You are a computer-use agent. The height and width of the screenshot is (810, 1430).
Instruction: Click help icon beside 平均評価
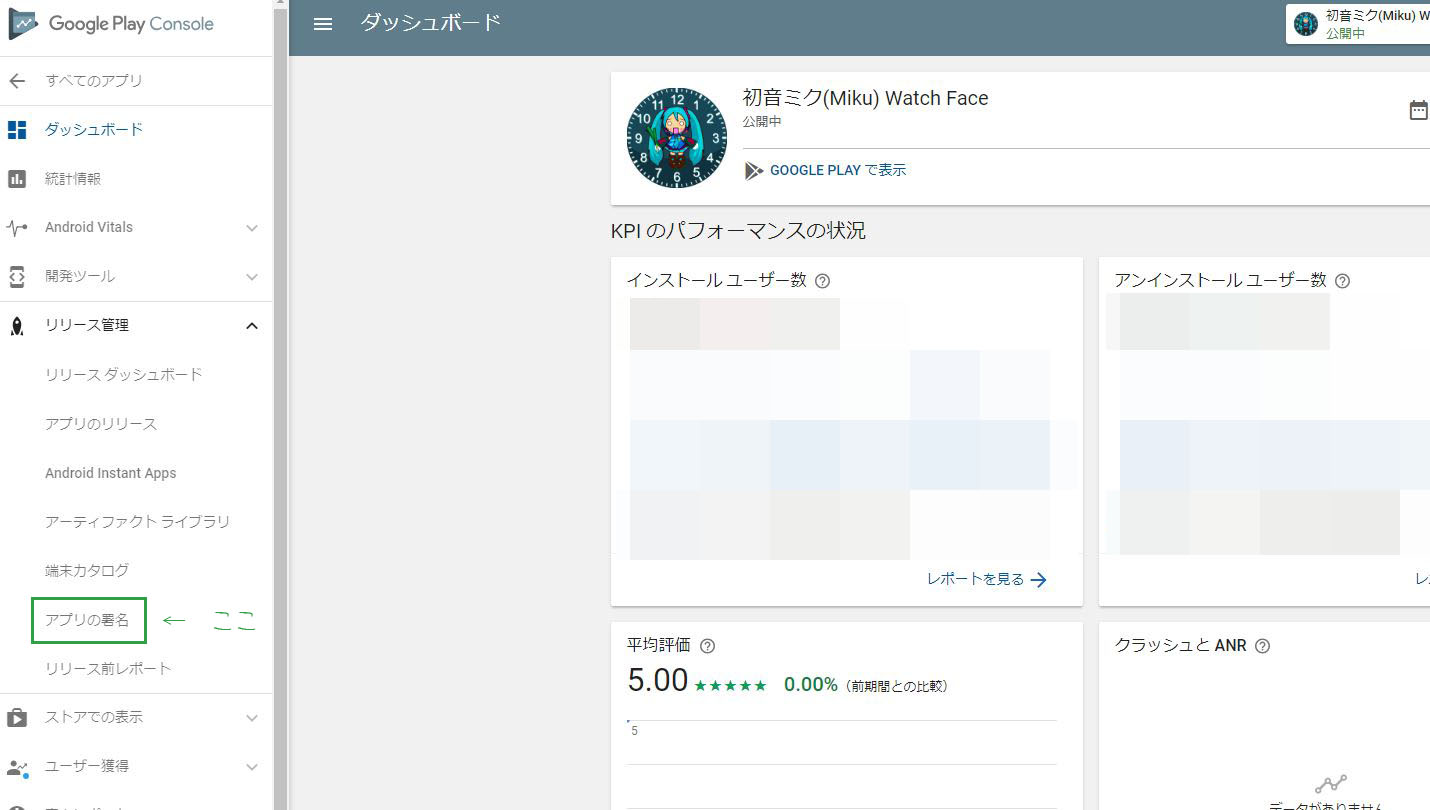click(x=708, y=646)
